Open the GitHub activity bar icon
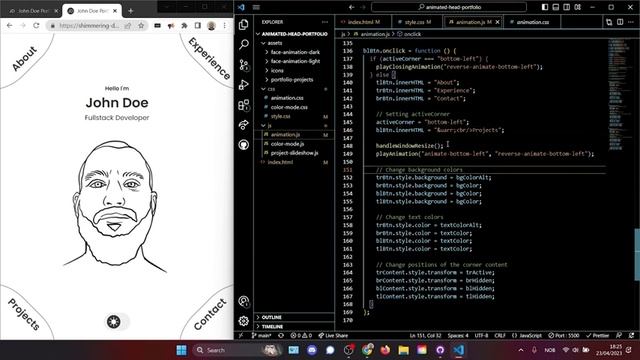 pyautogui.click(x=244, y=144)
